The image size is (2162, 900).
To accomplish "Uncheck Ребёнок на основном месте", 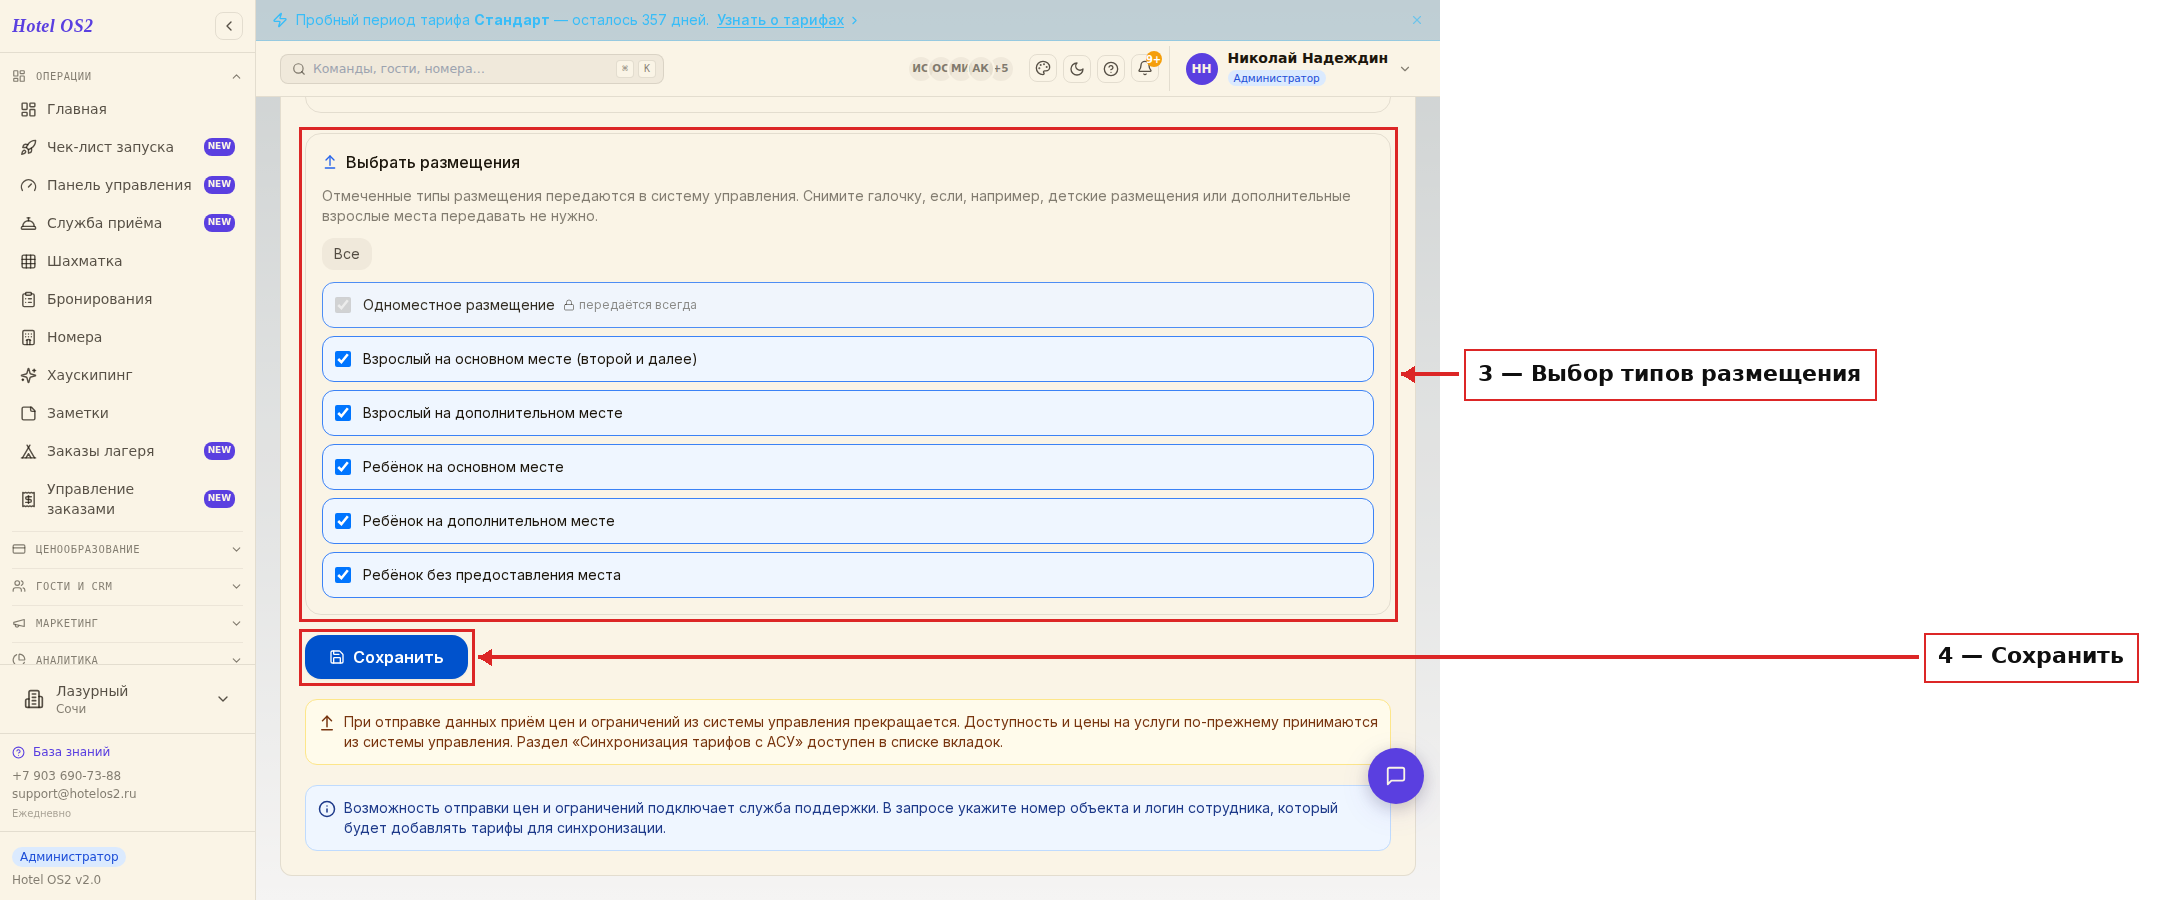I will tap(343, 467).
